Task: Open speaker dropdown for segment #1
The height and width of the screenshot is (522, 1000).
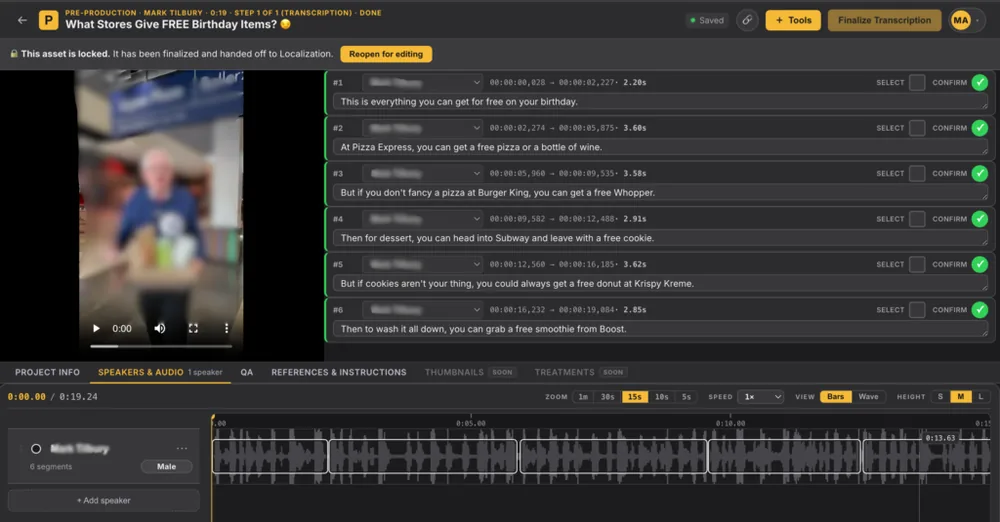Action: click(423, 82)
